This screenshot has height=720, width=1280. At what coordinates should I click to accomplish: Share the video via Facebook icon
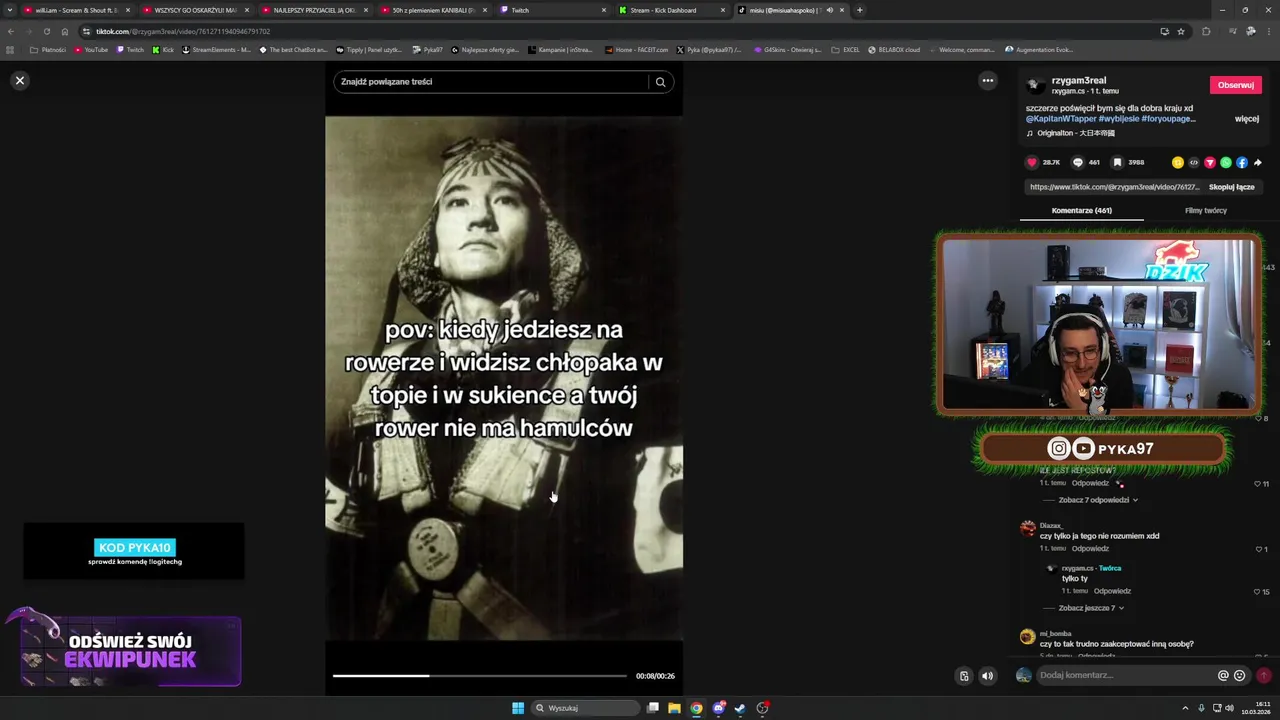tap(1241, 162)
